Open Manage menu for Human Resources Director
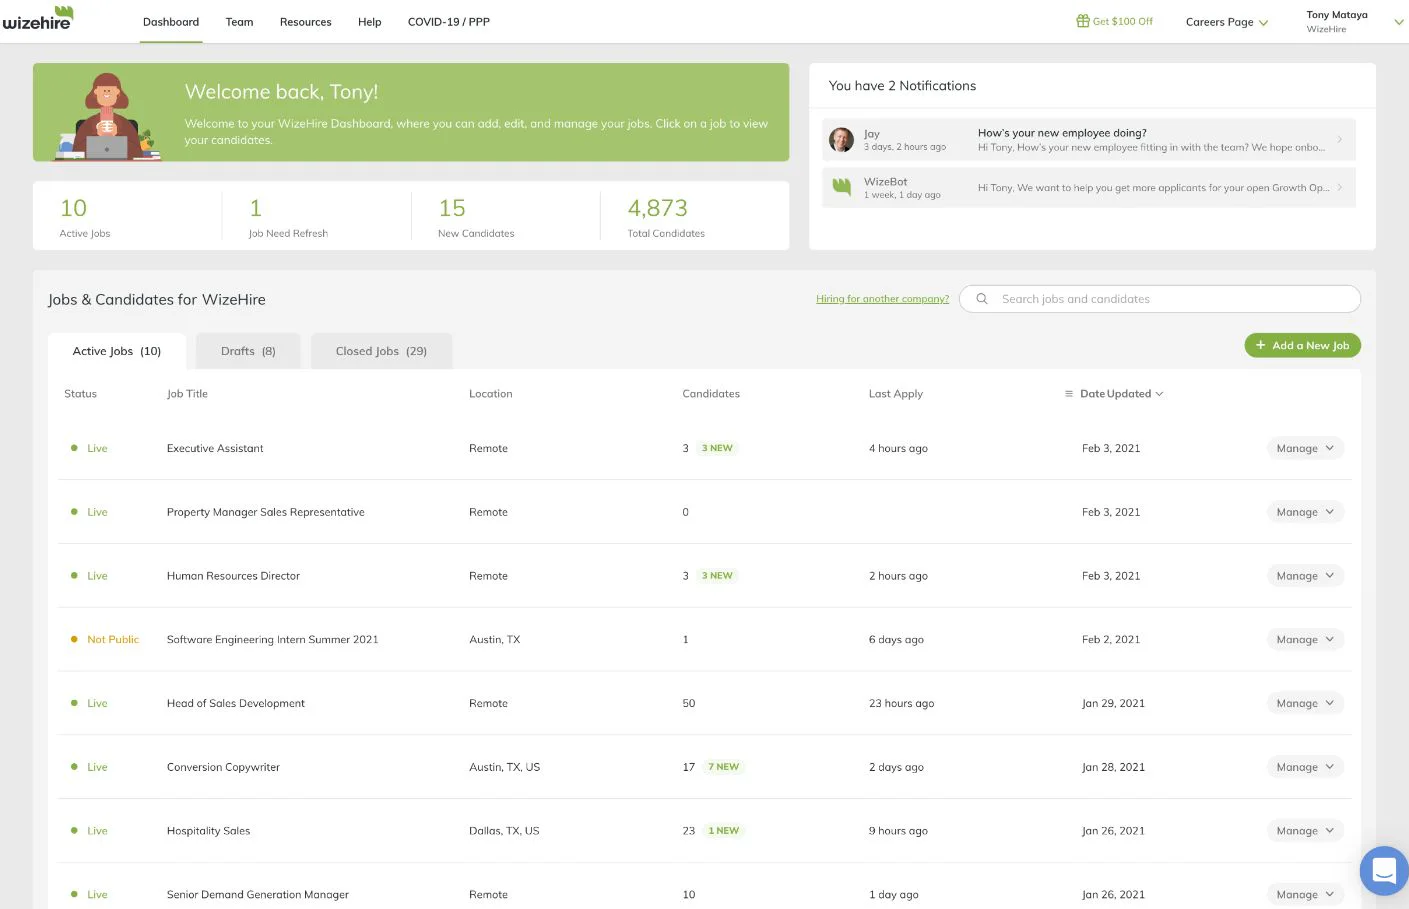Screen dimensions: 1409x909 (x=1305, y=576)
